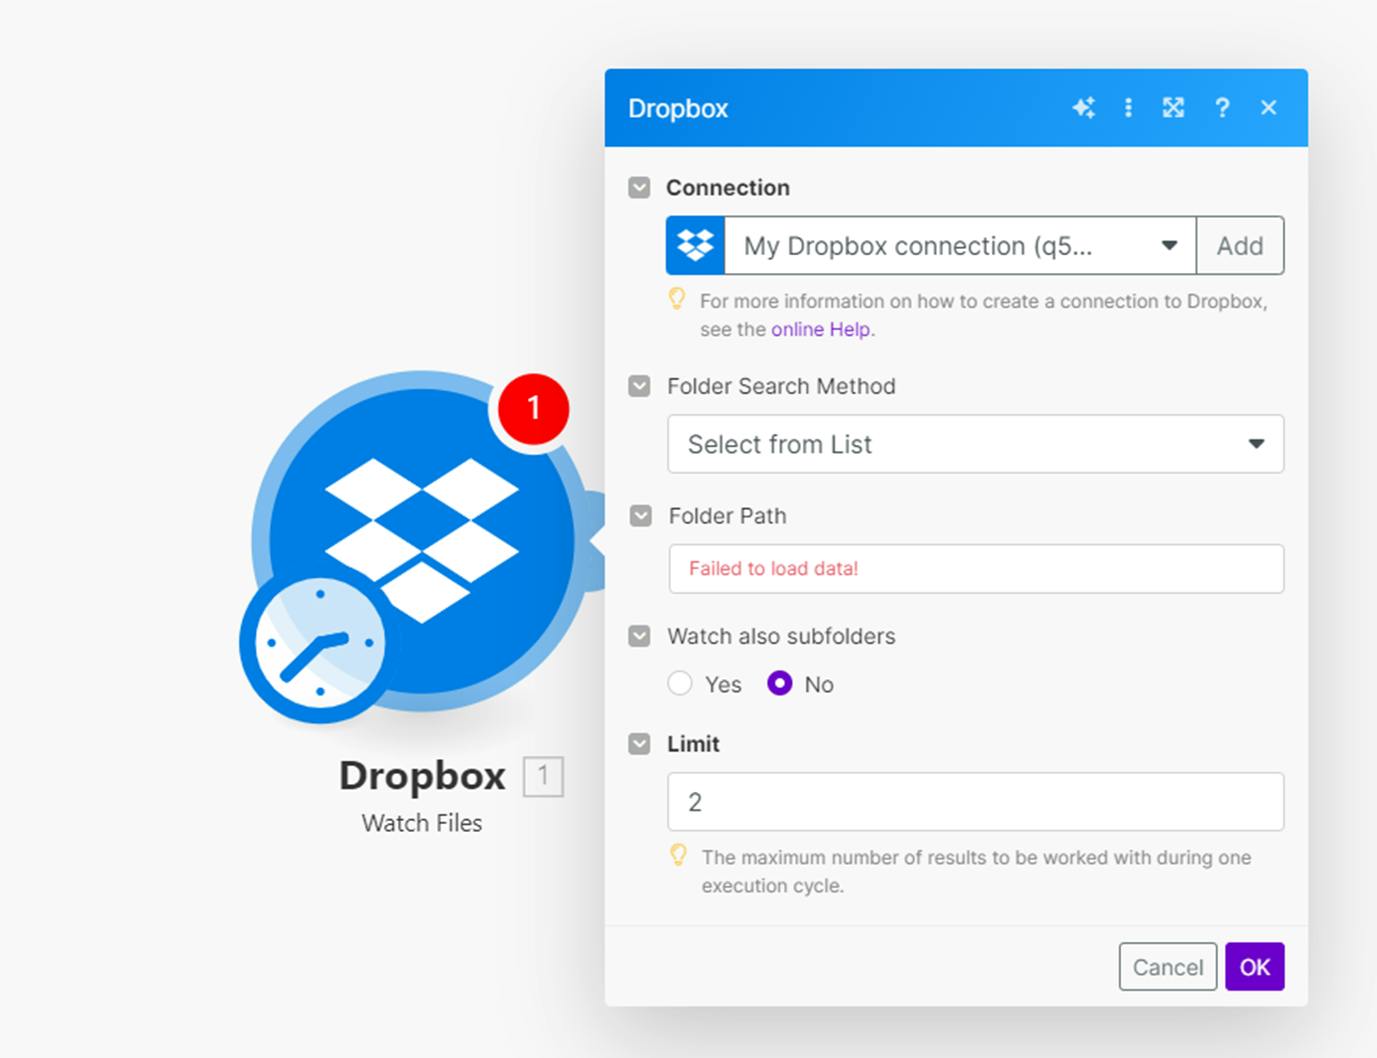Click the Dropbox module name under the icon

[422, 776]
